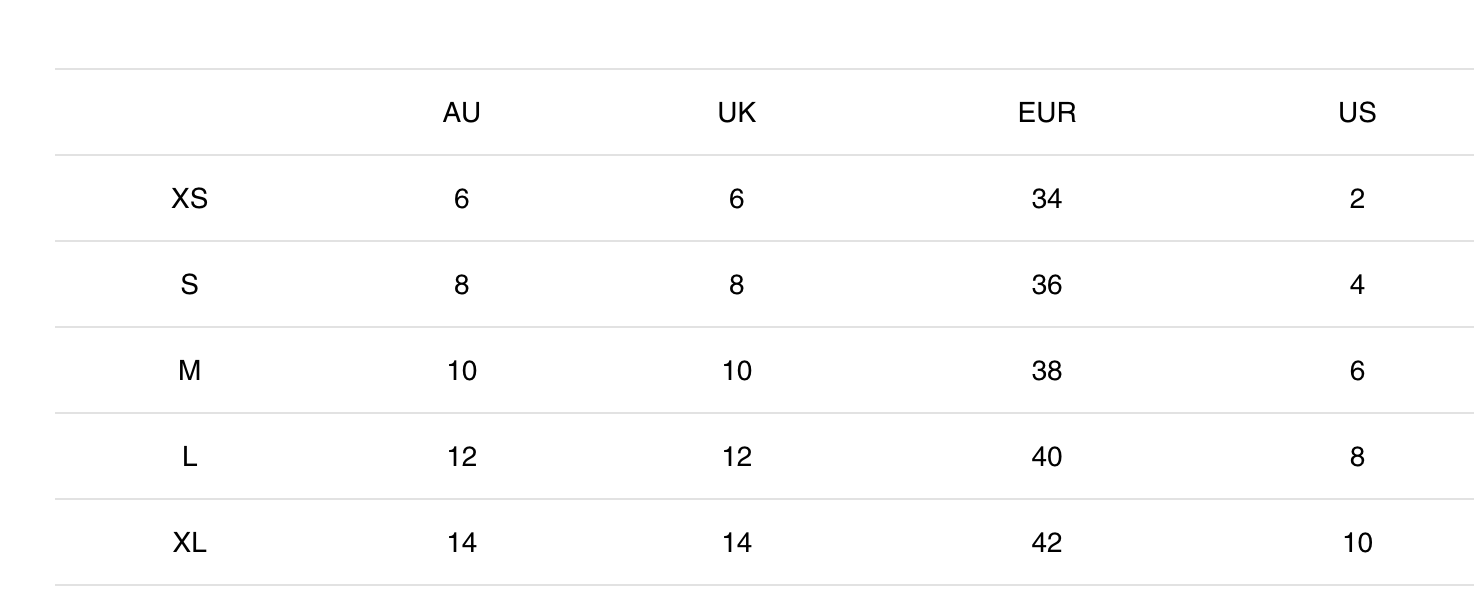Select the M size row label
This screenshot has height=604, width=1474.
190,371
